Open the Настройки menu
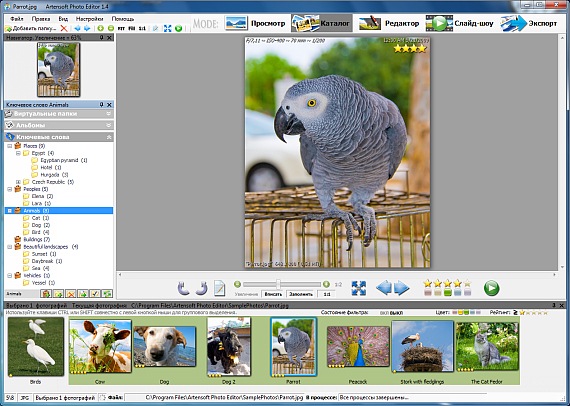570x406 pixels. click(x=89, y=19)
